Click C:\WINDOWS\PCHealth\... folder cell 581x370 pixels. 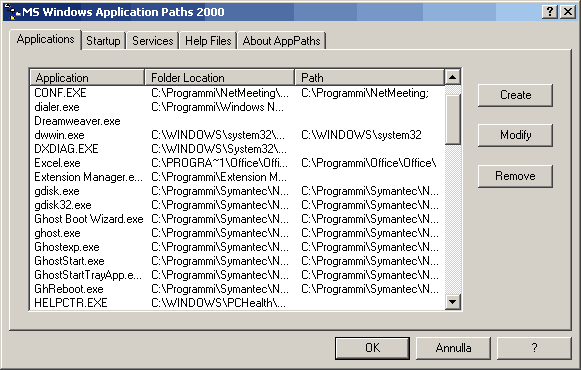(218, 303)
